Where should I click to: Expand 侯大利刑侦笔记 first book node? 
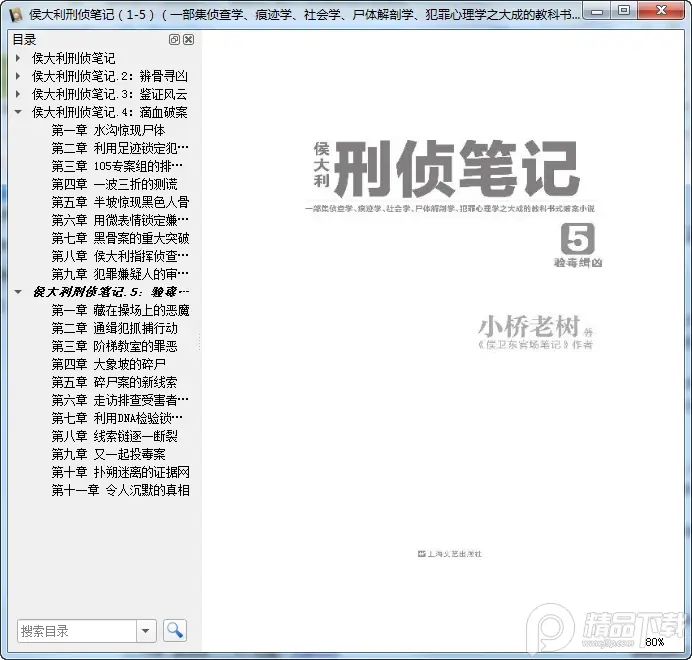click(18, 58)
